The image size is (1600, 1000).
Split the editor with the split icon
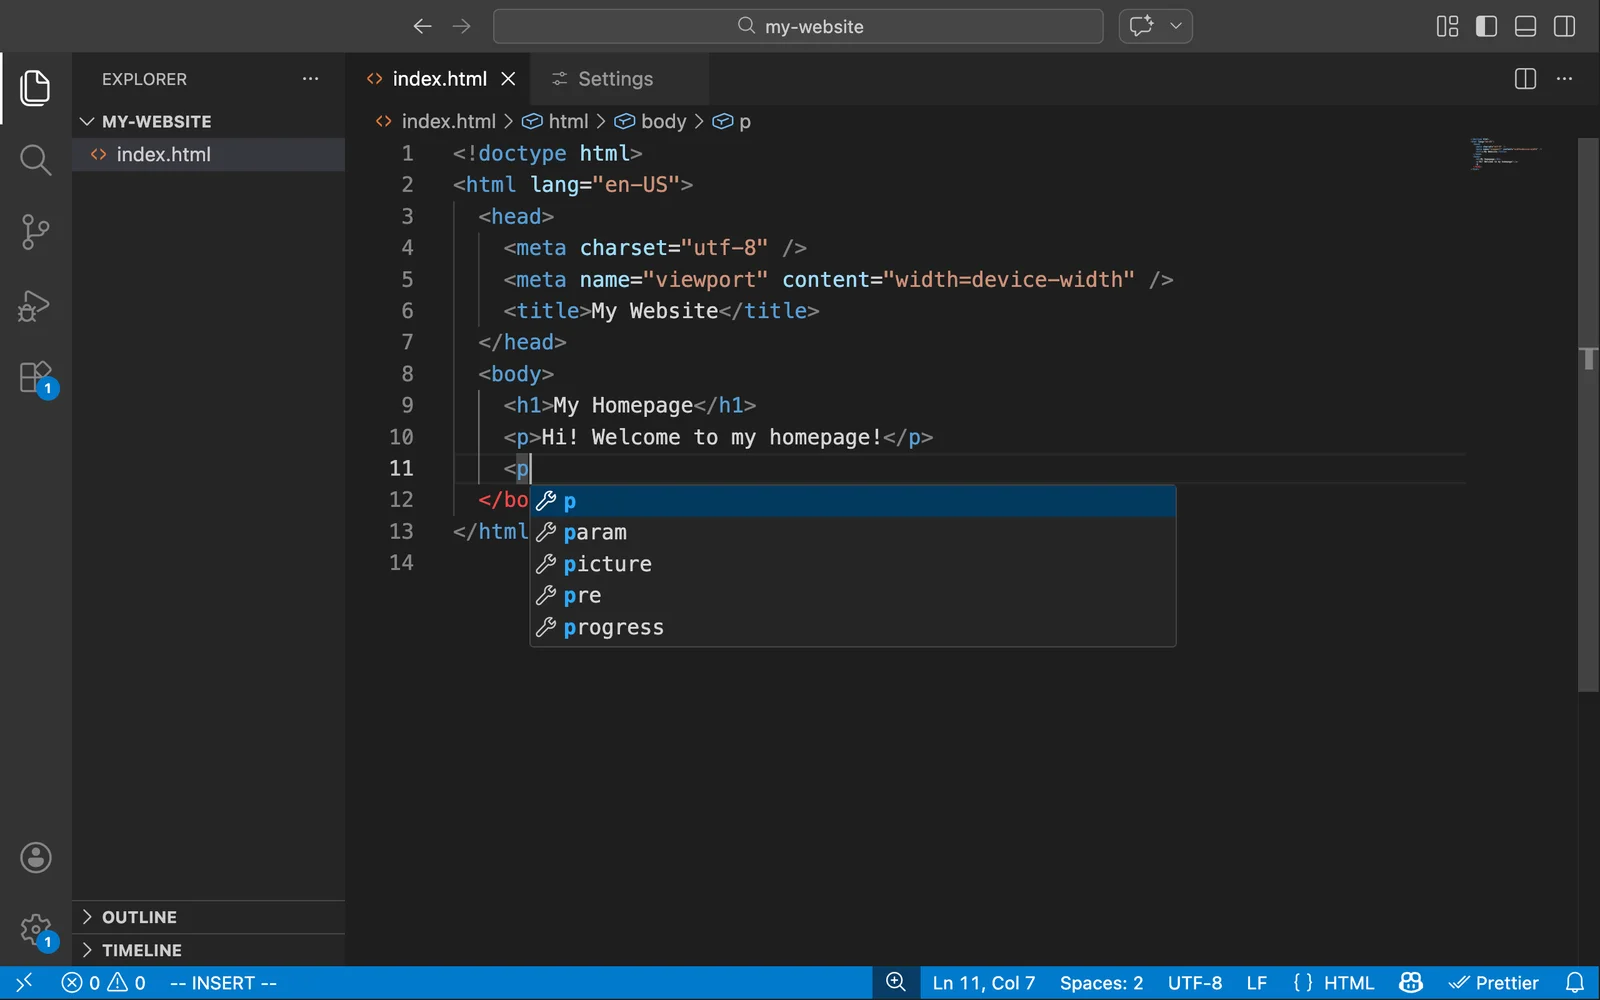pos(1525,78)
